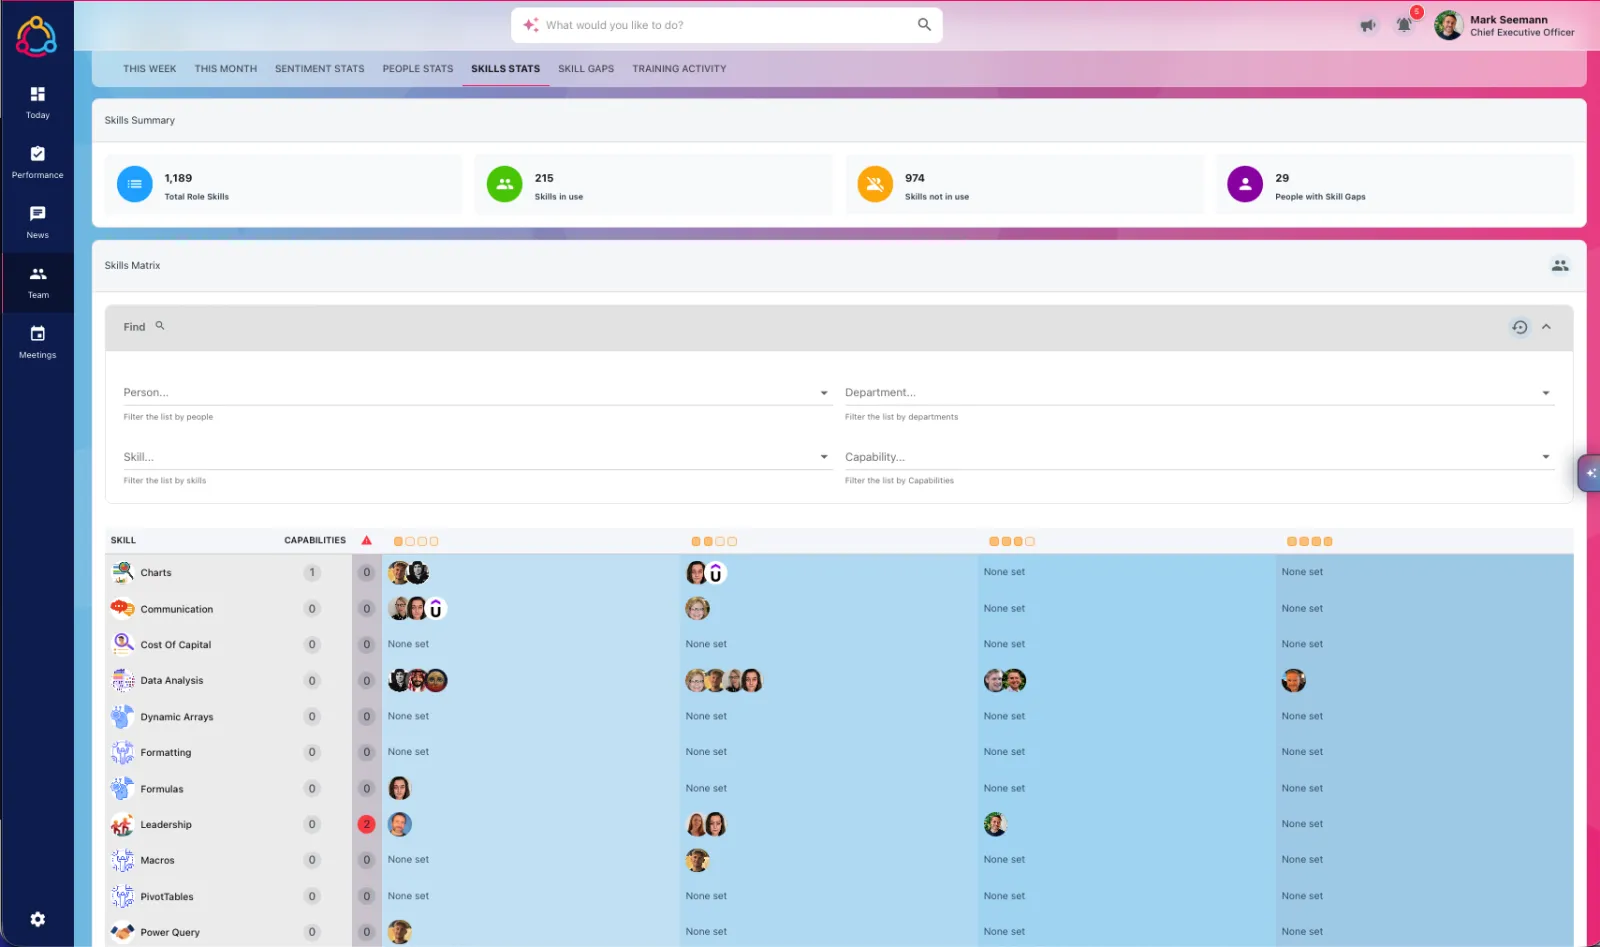Screen dimensions: 1600x947
Task: Click the red warning triangle column header
Action: click(367, 540)
